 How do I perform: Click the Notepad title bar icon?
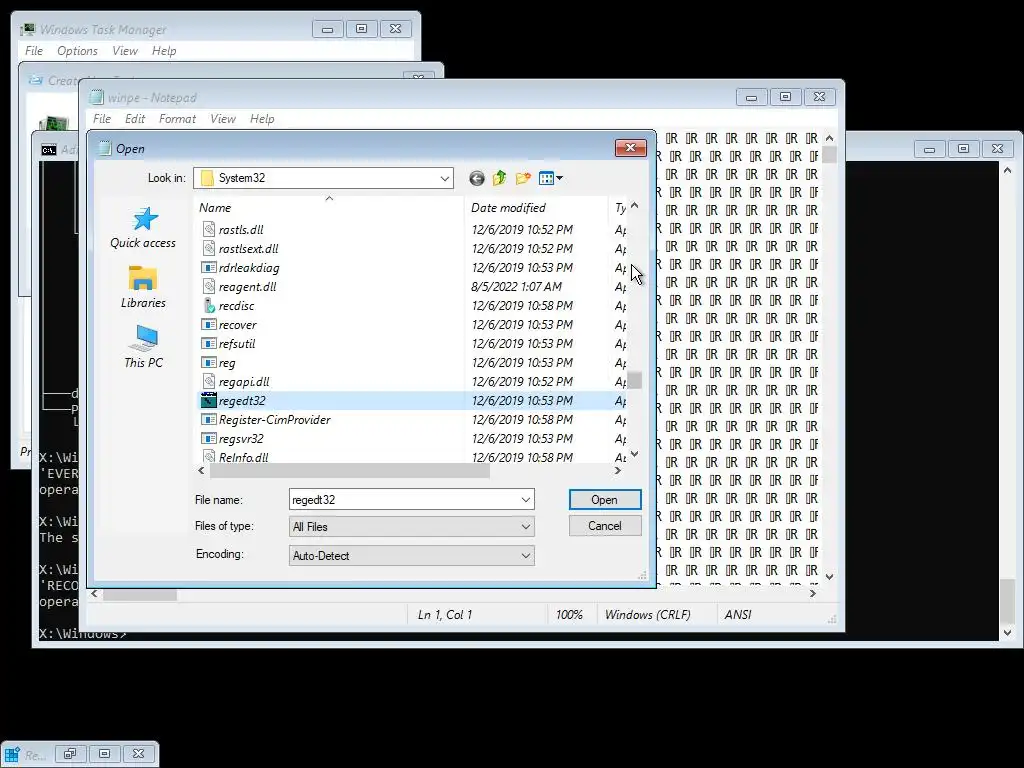(x=97, y=97)
